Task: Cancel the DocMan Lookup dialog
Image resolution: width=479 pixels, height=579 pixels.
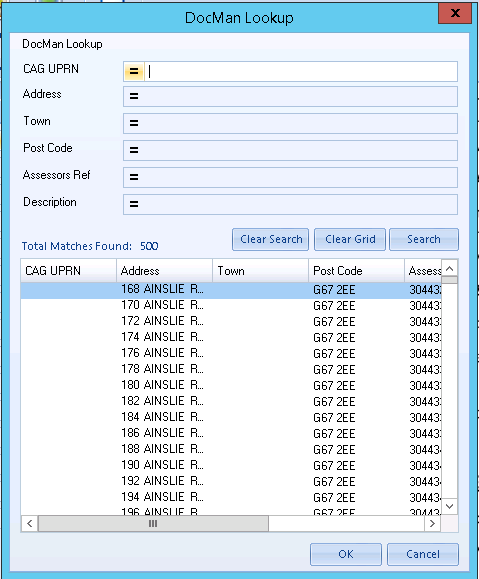Action: tap(423, 554)
